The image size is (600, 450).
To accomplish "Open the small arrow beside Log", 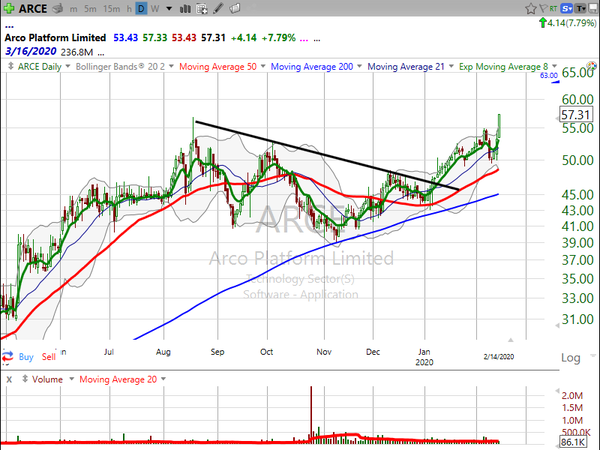I will (593, 356).
